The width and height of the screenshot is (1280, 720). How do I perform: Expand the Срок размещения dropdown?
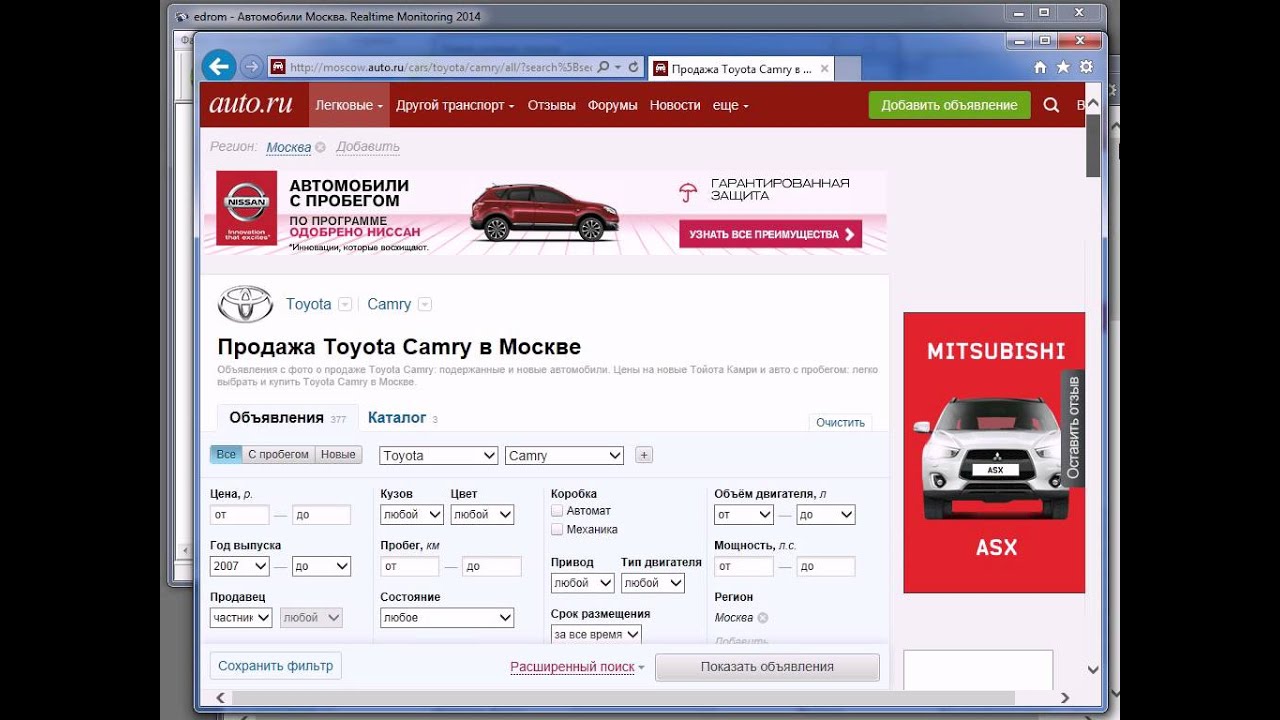(x=596, y=634)
